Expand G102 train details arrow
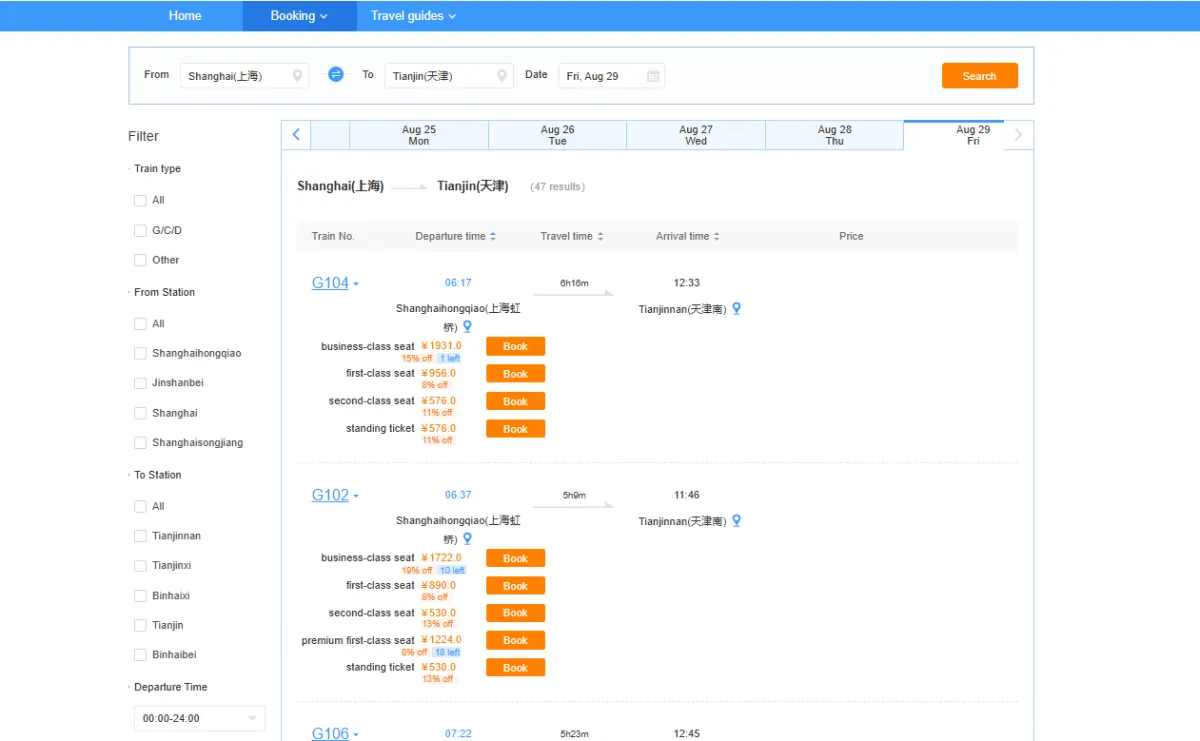 [x=356, y=496]
